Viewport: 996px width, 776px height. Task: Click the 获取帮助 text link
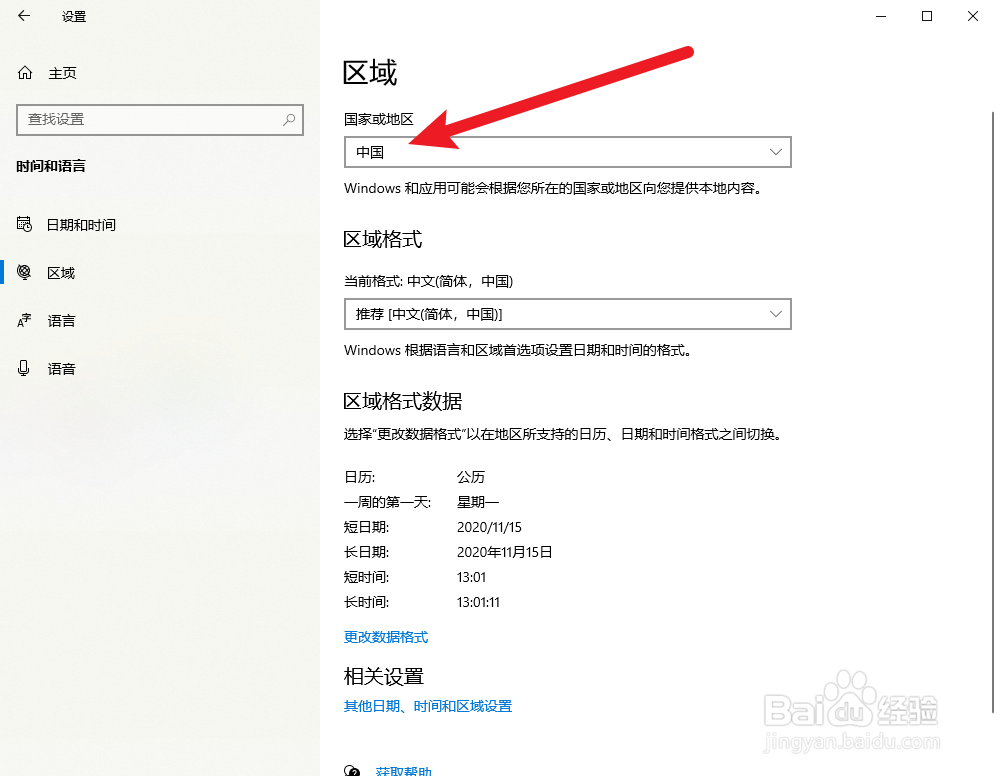tap(401, 771)
